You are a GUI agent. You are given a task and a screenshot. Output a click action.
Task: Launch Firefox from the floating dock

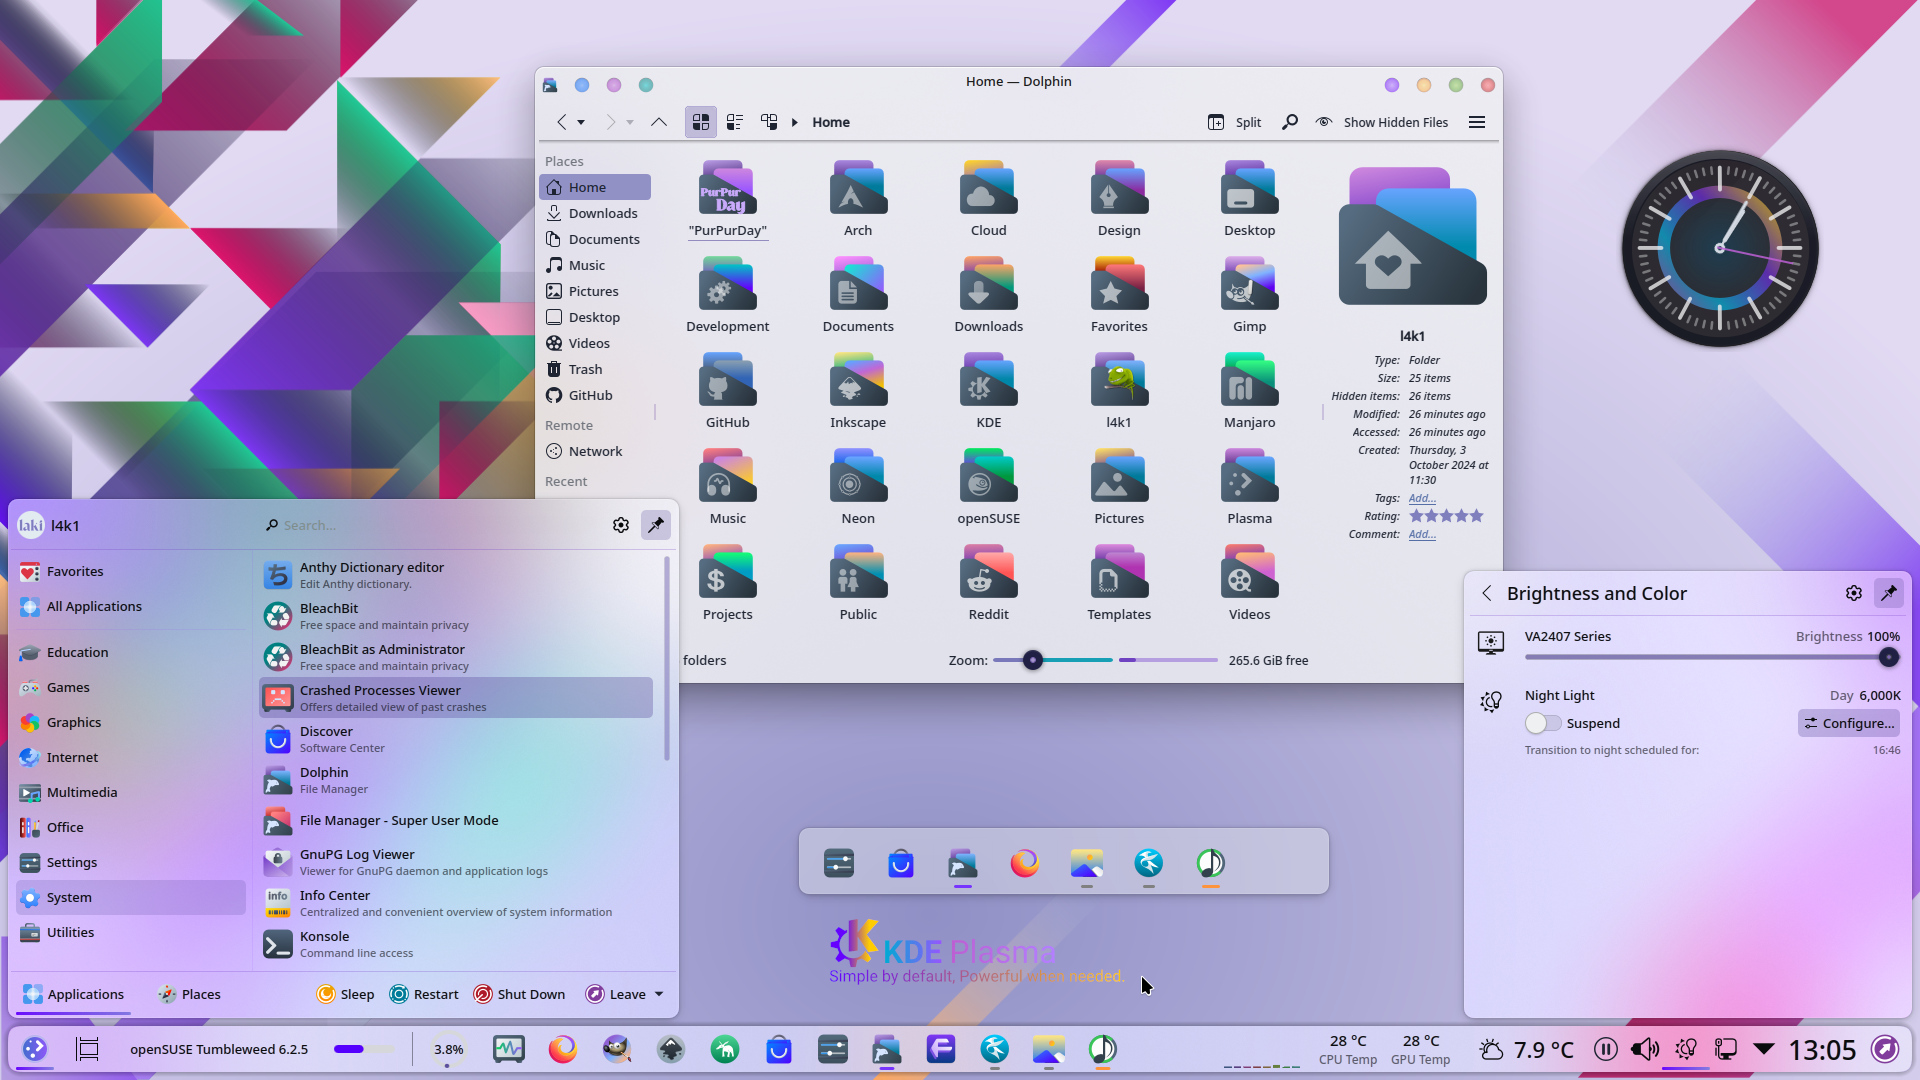(x=1025, y=862)
